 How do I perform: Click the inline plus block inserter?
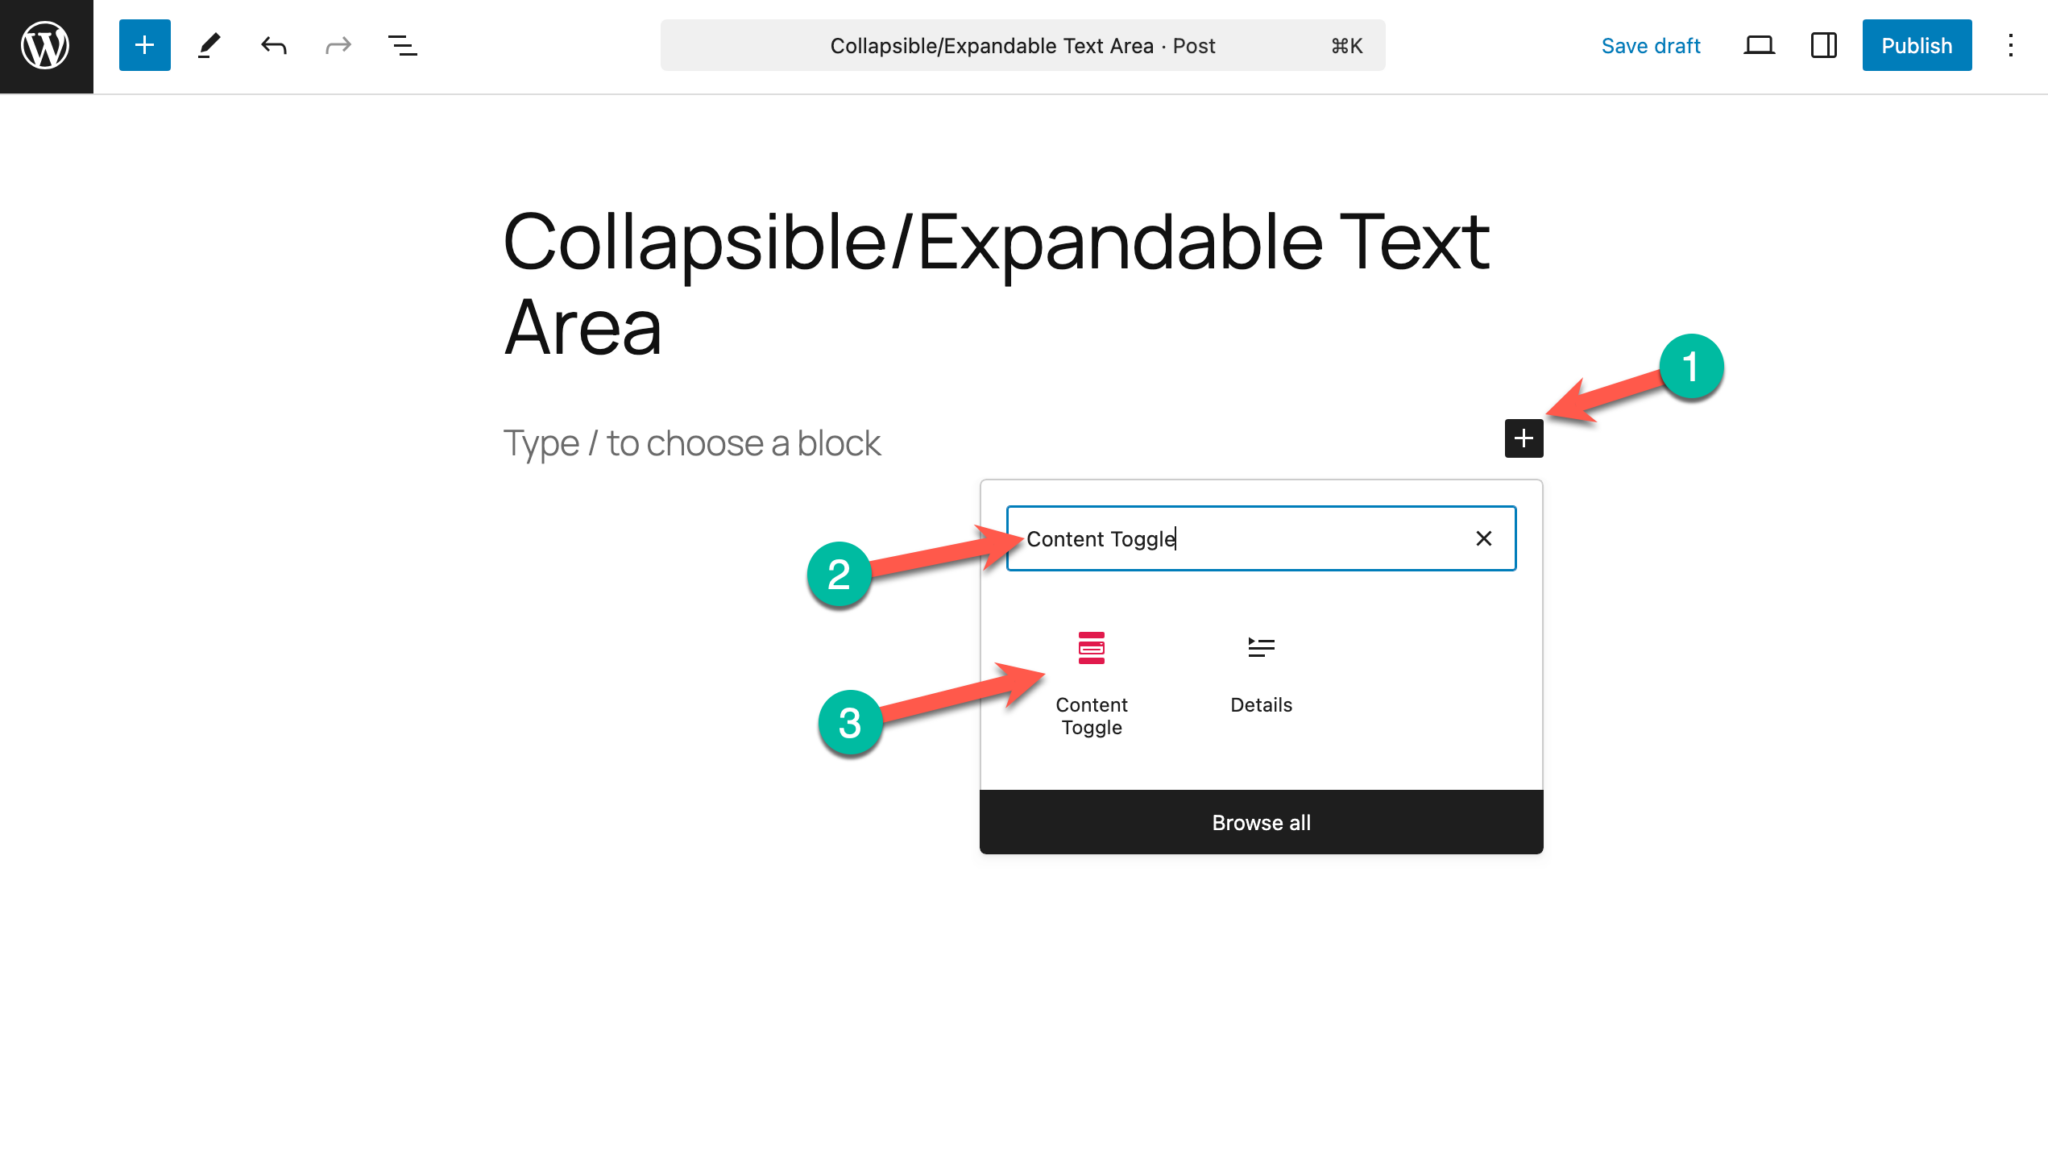(x=1522, y=438)
